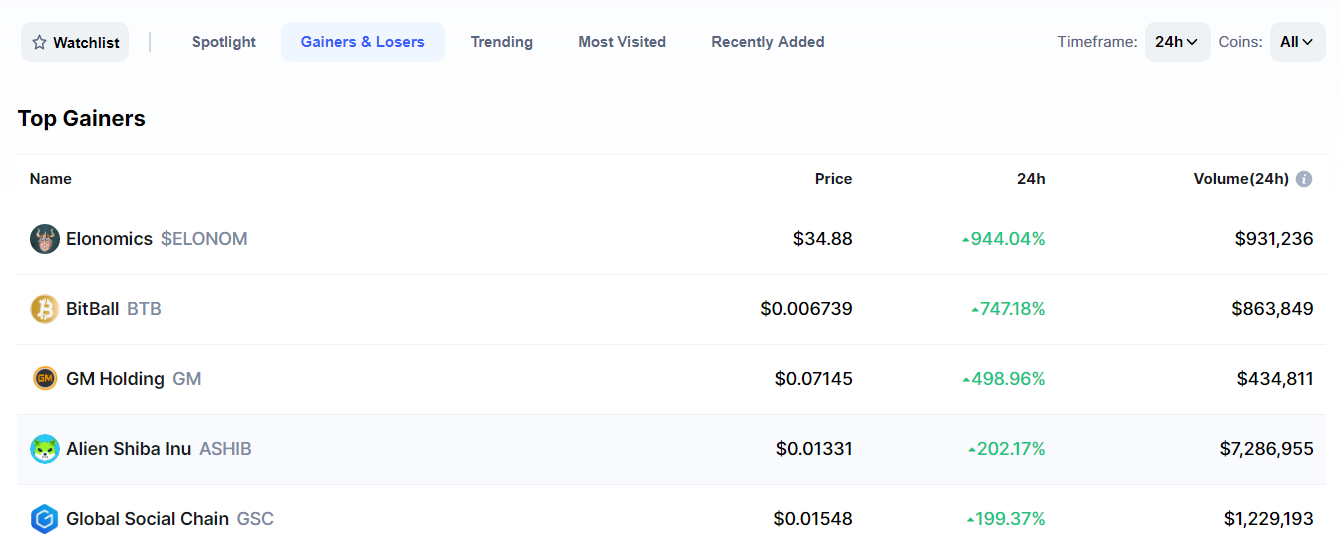Click the Volume(24h) info icon
Viewport: 1341px width, 552px height.
coord(1304,179)
